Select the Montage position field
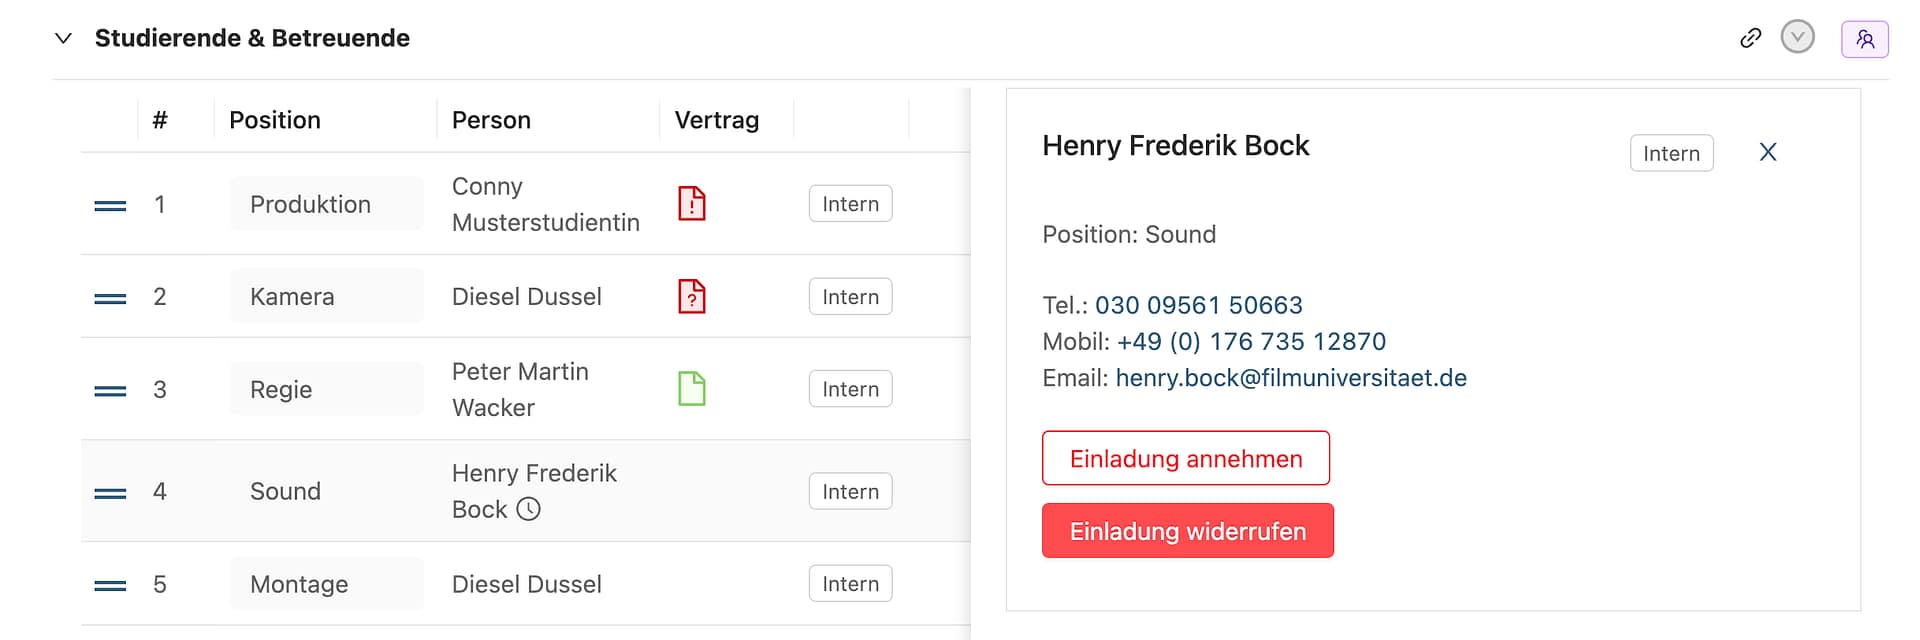This screenshot has width=1920, height=640. point(326,584)
